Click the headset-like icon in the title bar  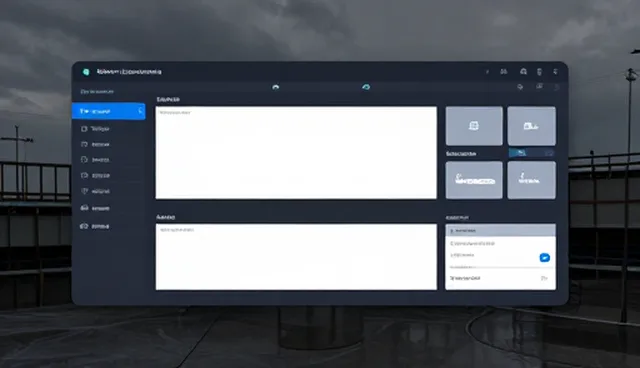pos(523,72)
